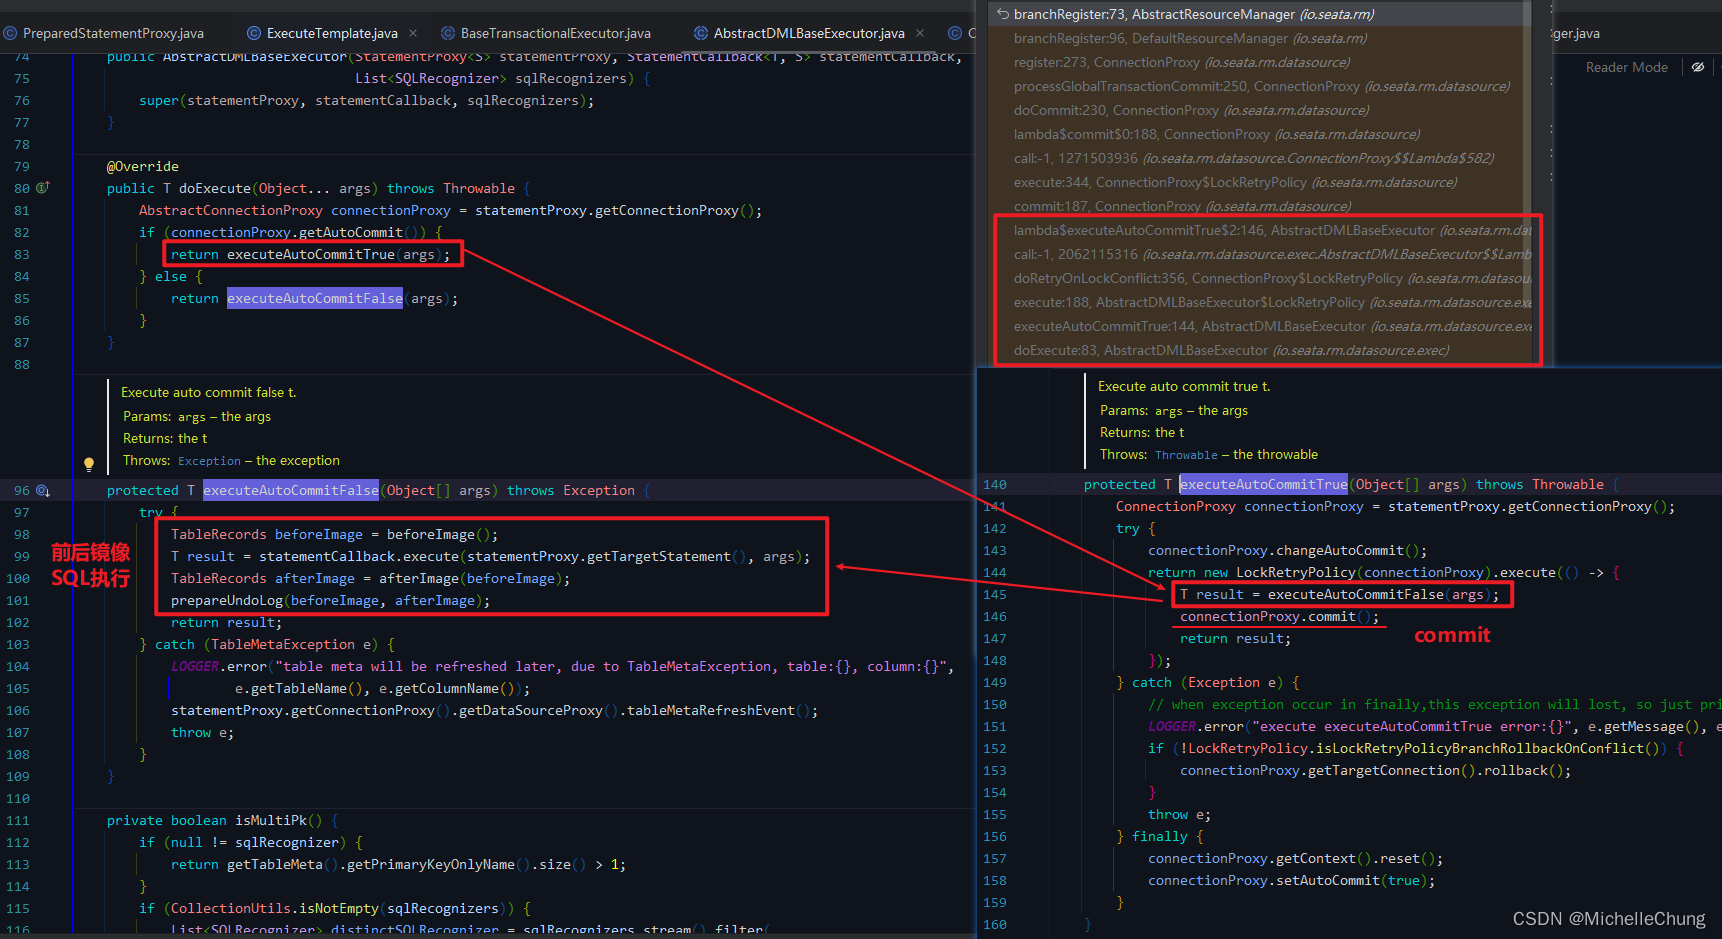Close the ExecuteTemplate.java tab

(413, 33)
